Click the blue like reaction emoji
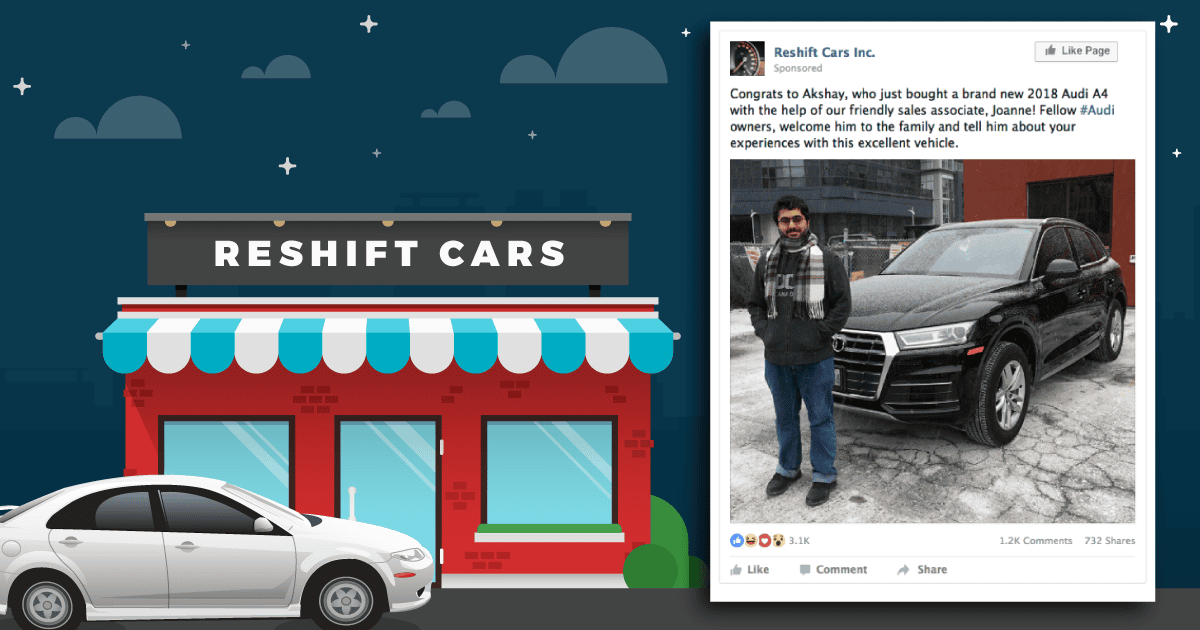The height and width of the screenshot is (630, 1200). [737, 541]
